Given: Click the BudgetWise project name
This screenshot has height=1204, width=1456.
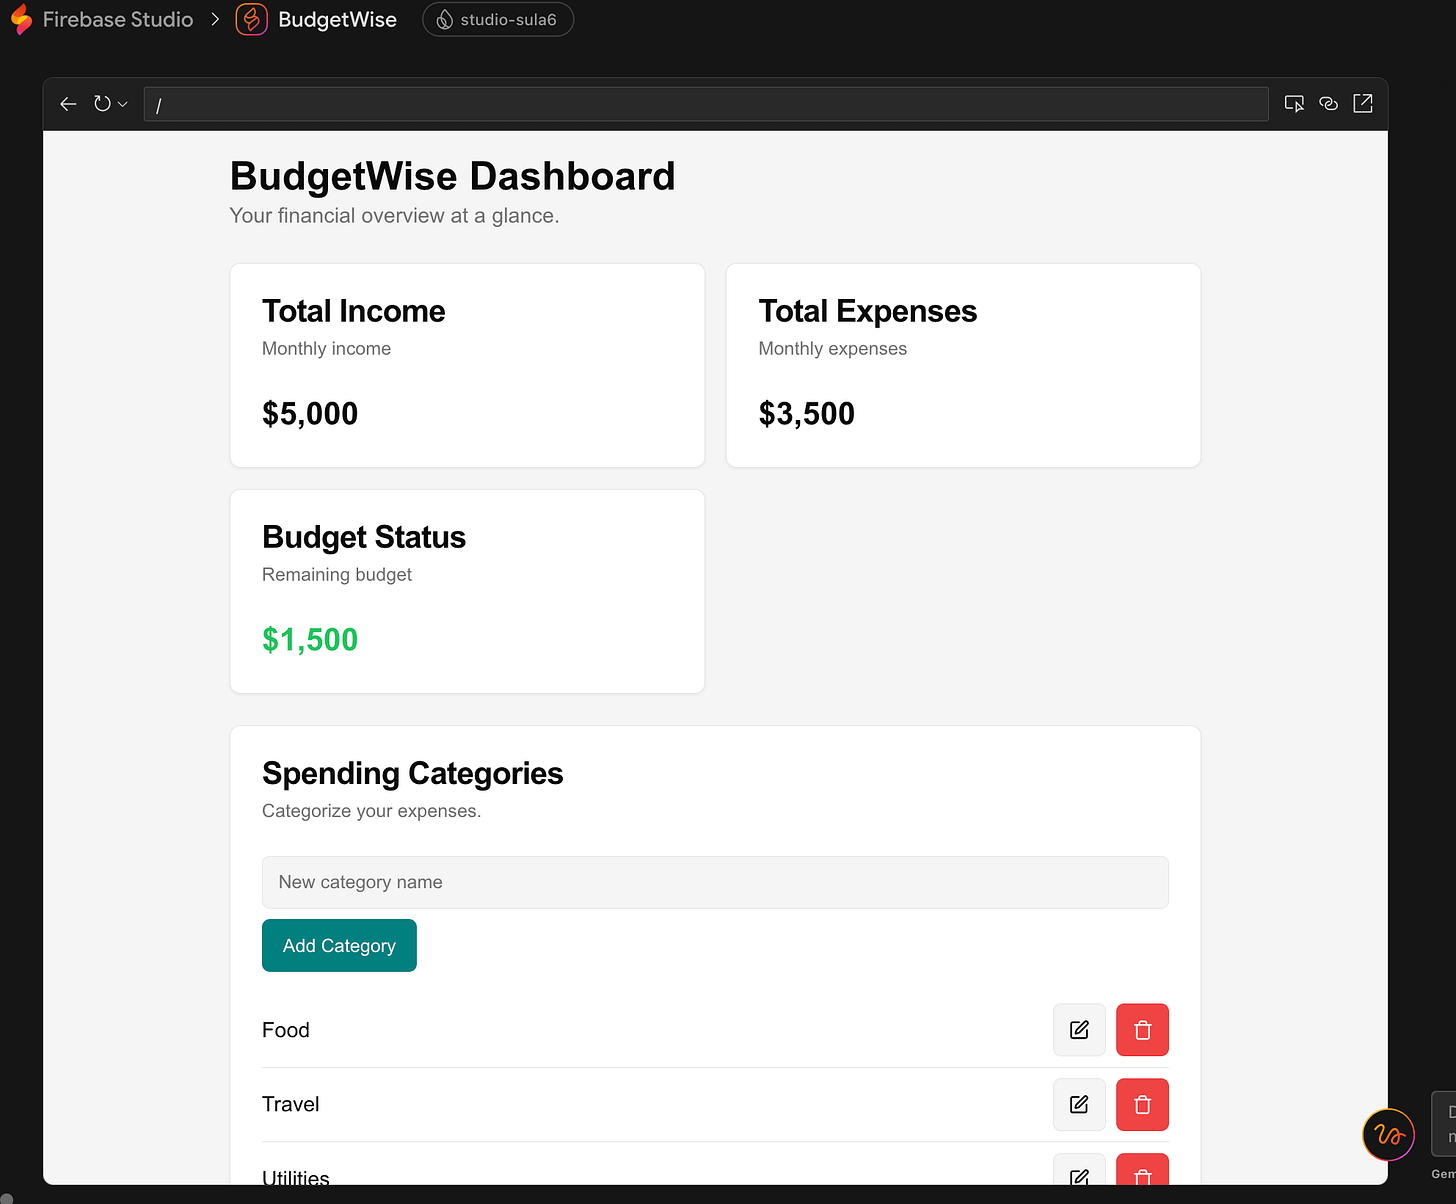Looking at the screenshot, I should click(x=337, y=19).
